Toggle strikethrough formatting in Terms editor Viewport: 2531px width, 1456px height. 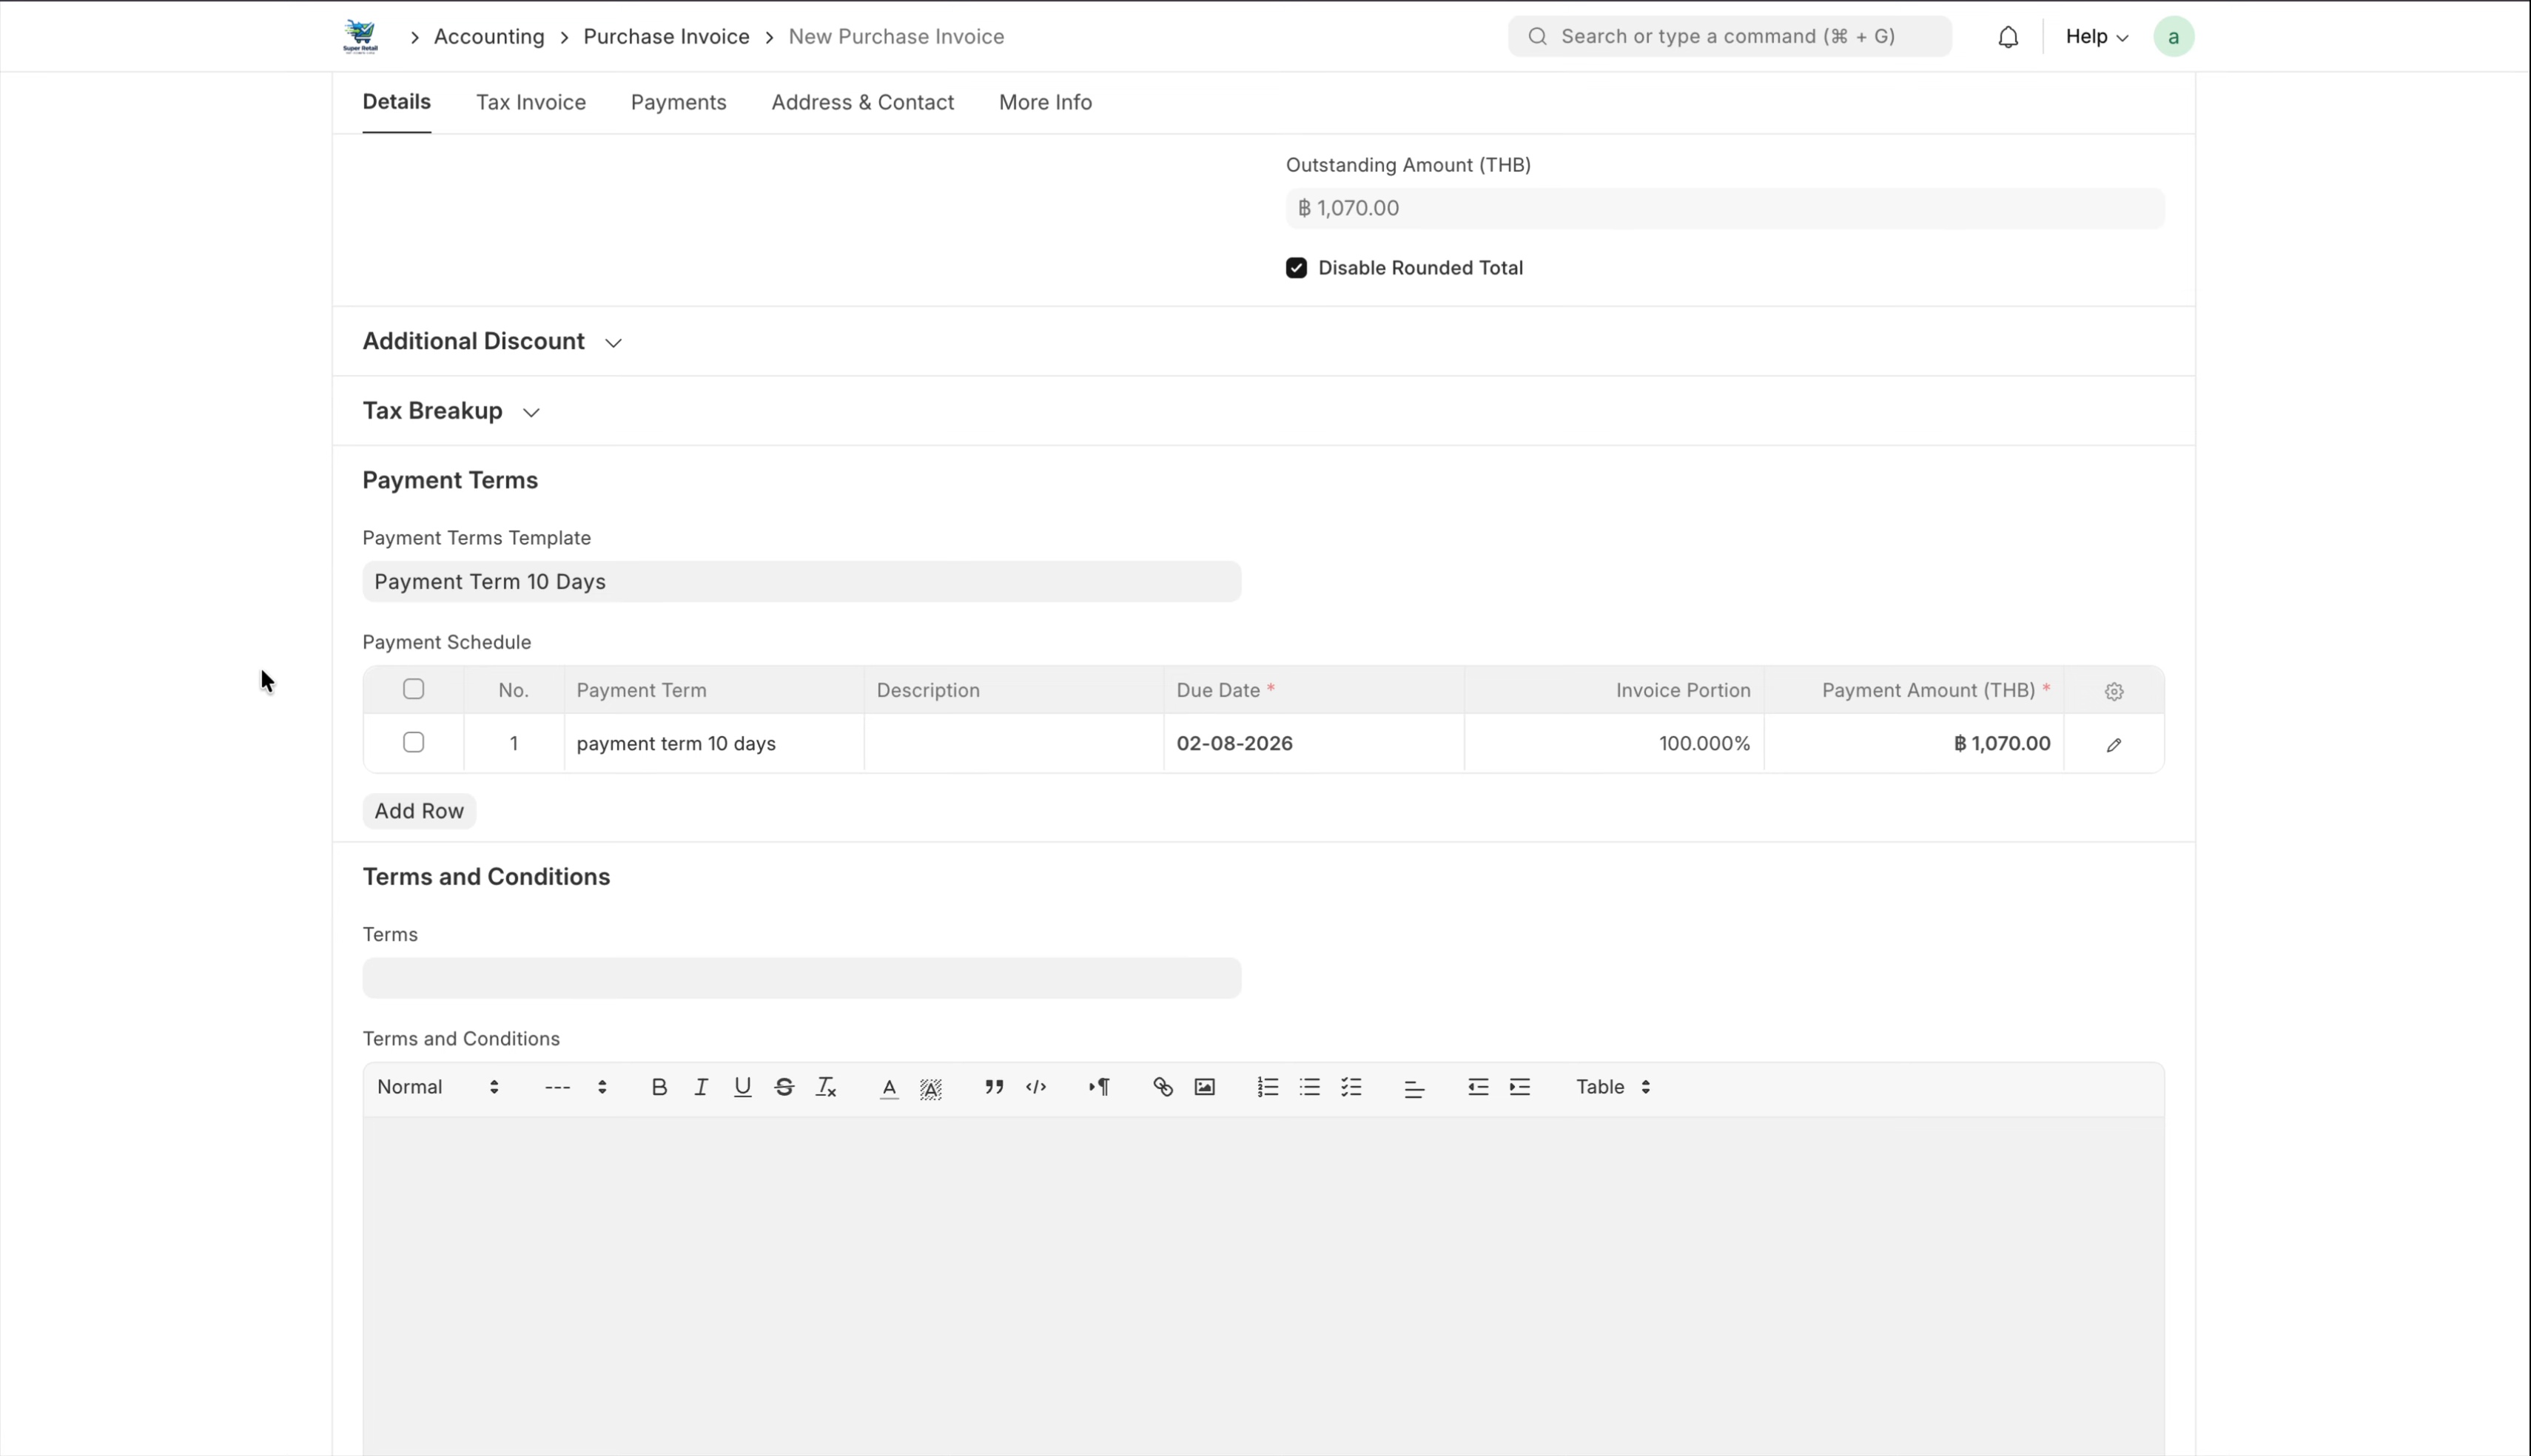[784, 1087]
